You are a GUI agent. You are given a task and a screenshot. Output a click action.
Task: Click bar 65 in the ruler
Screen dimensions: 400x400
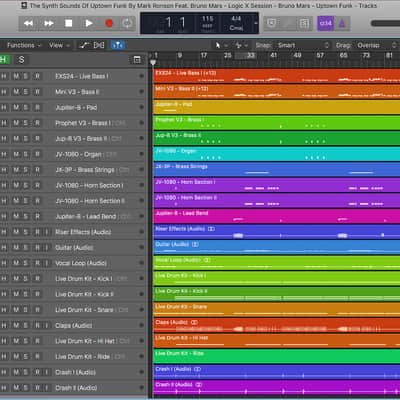click(x=343, y=55)
